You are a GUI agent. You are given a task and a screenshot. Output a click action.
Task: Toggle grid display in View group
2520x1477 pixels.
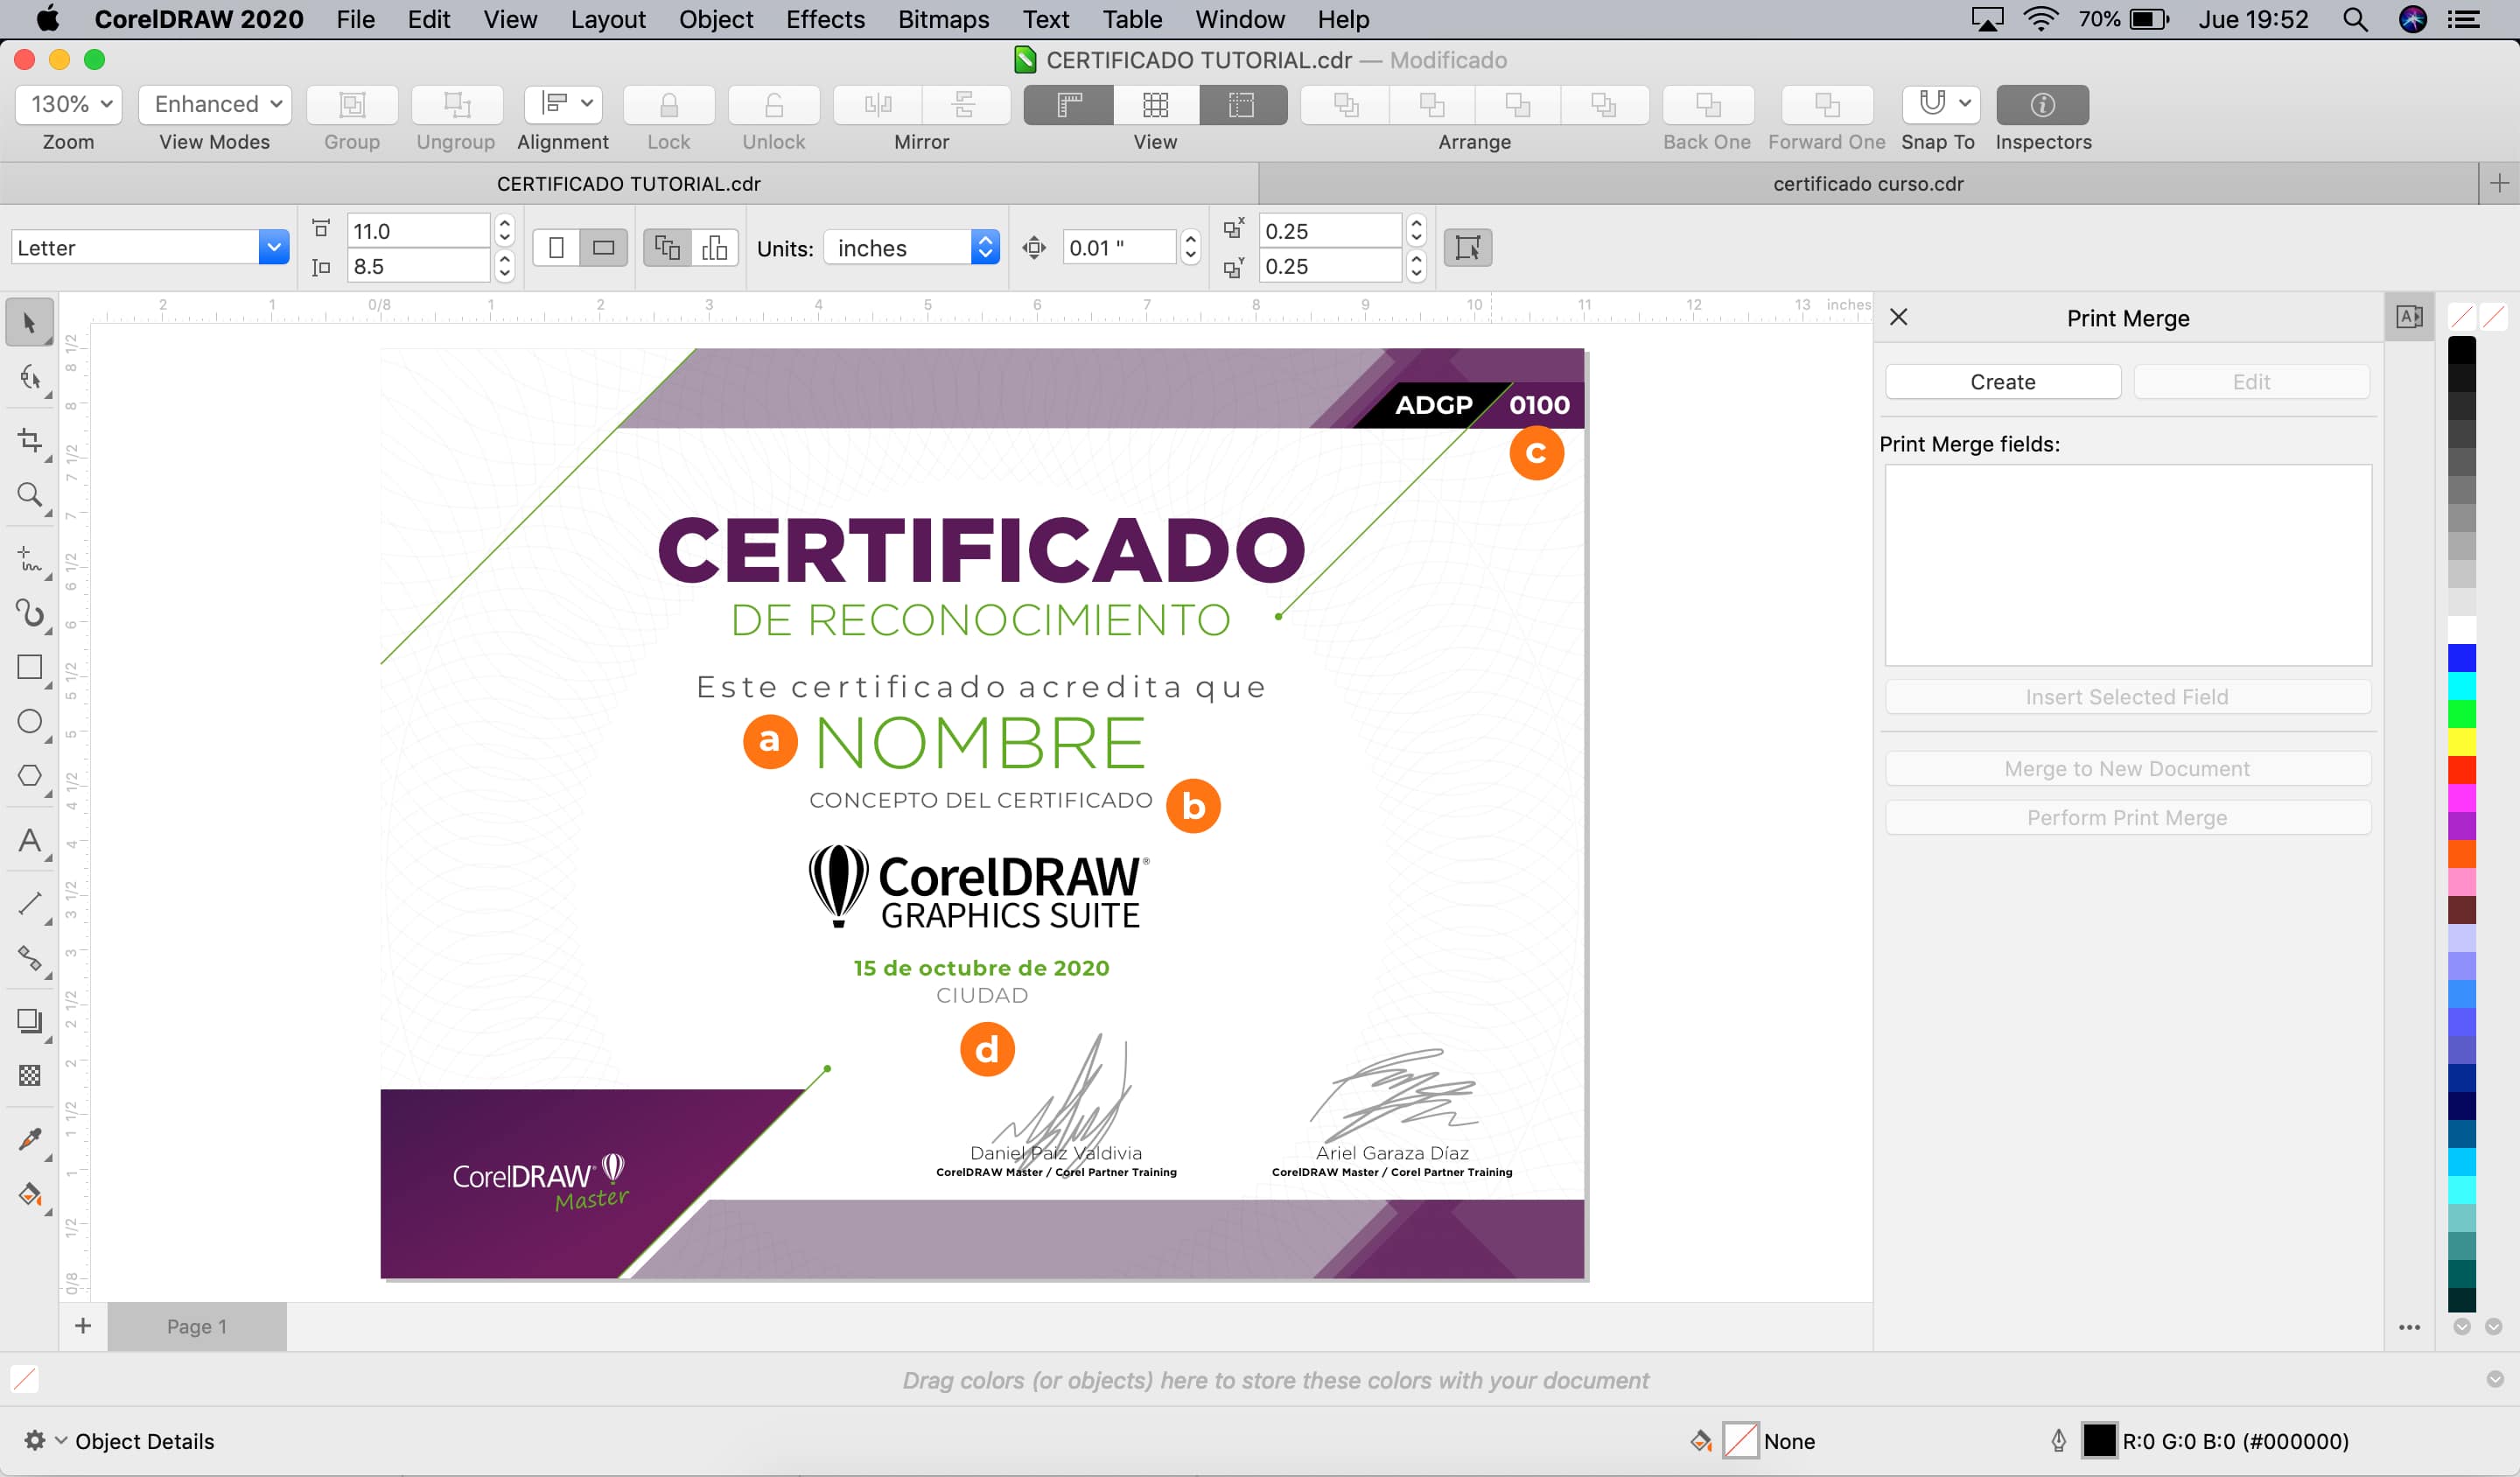pos(1155,104)
